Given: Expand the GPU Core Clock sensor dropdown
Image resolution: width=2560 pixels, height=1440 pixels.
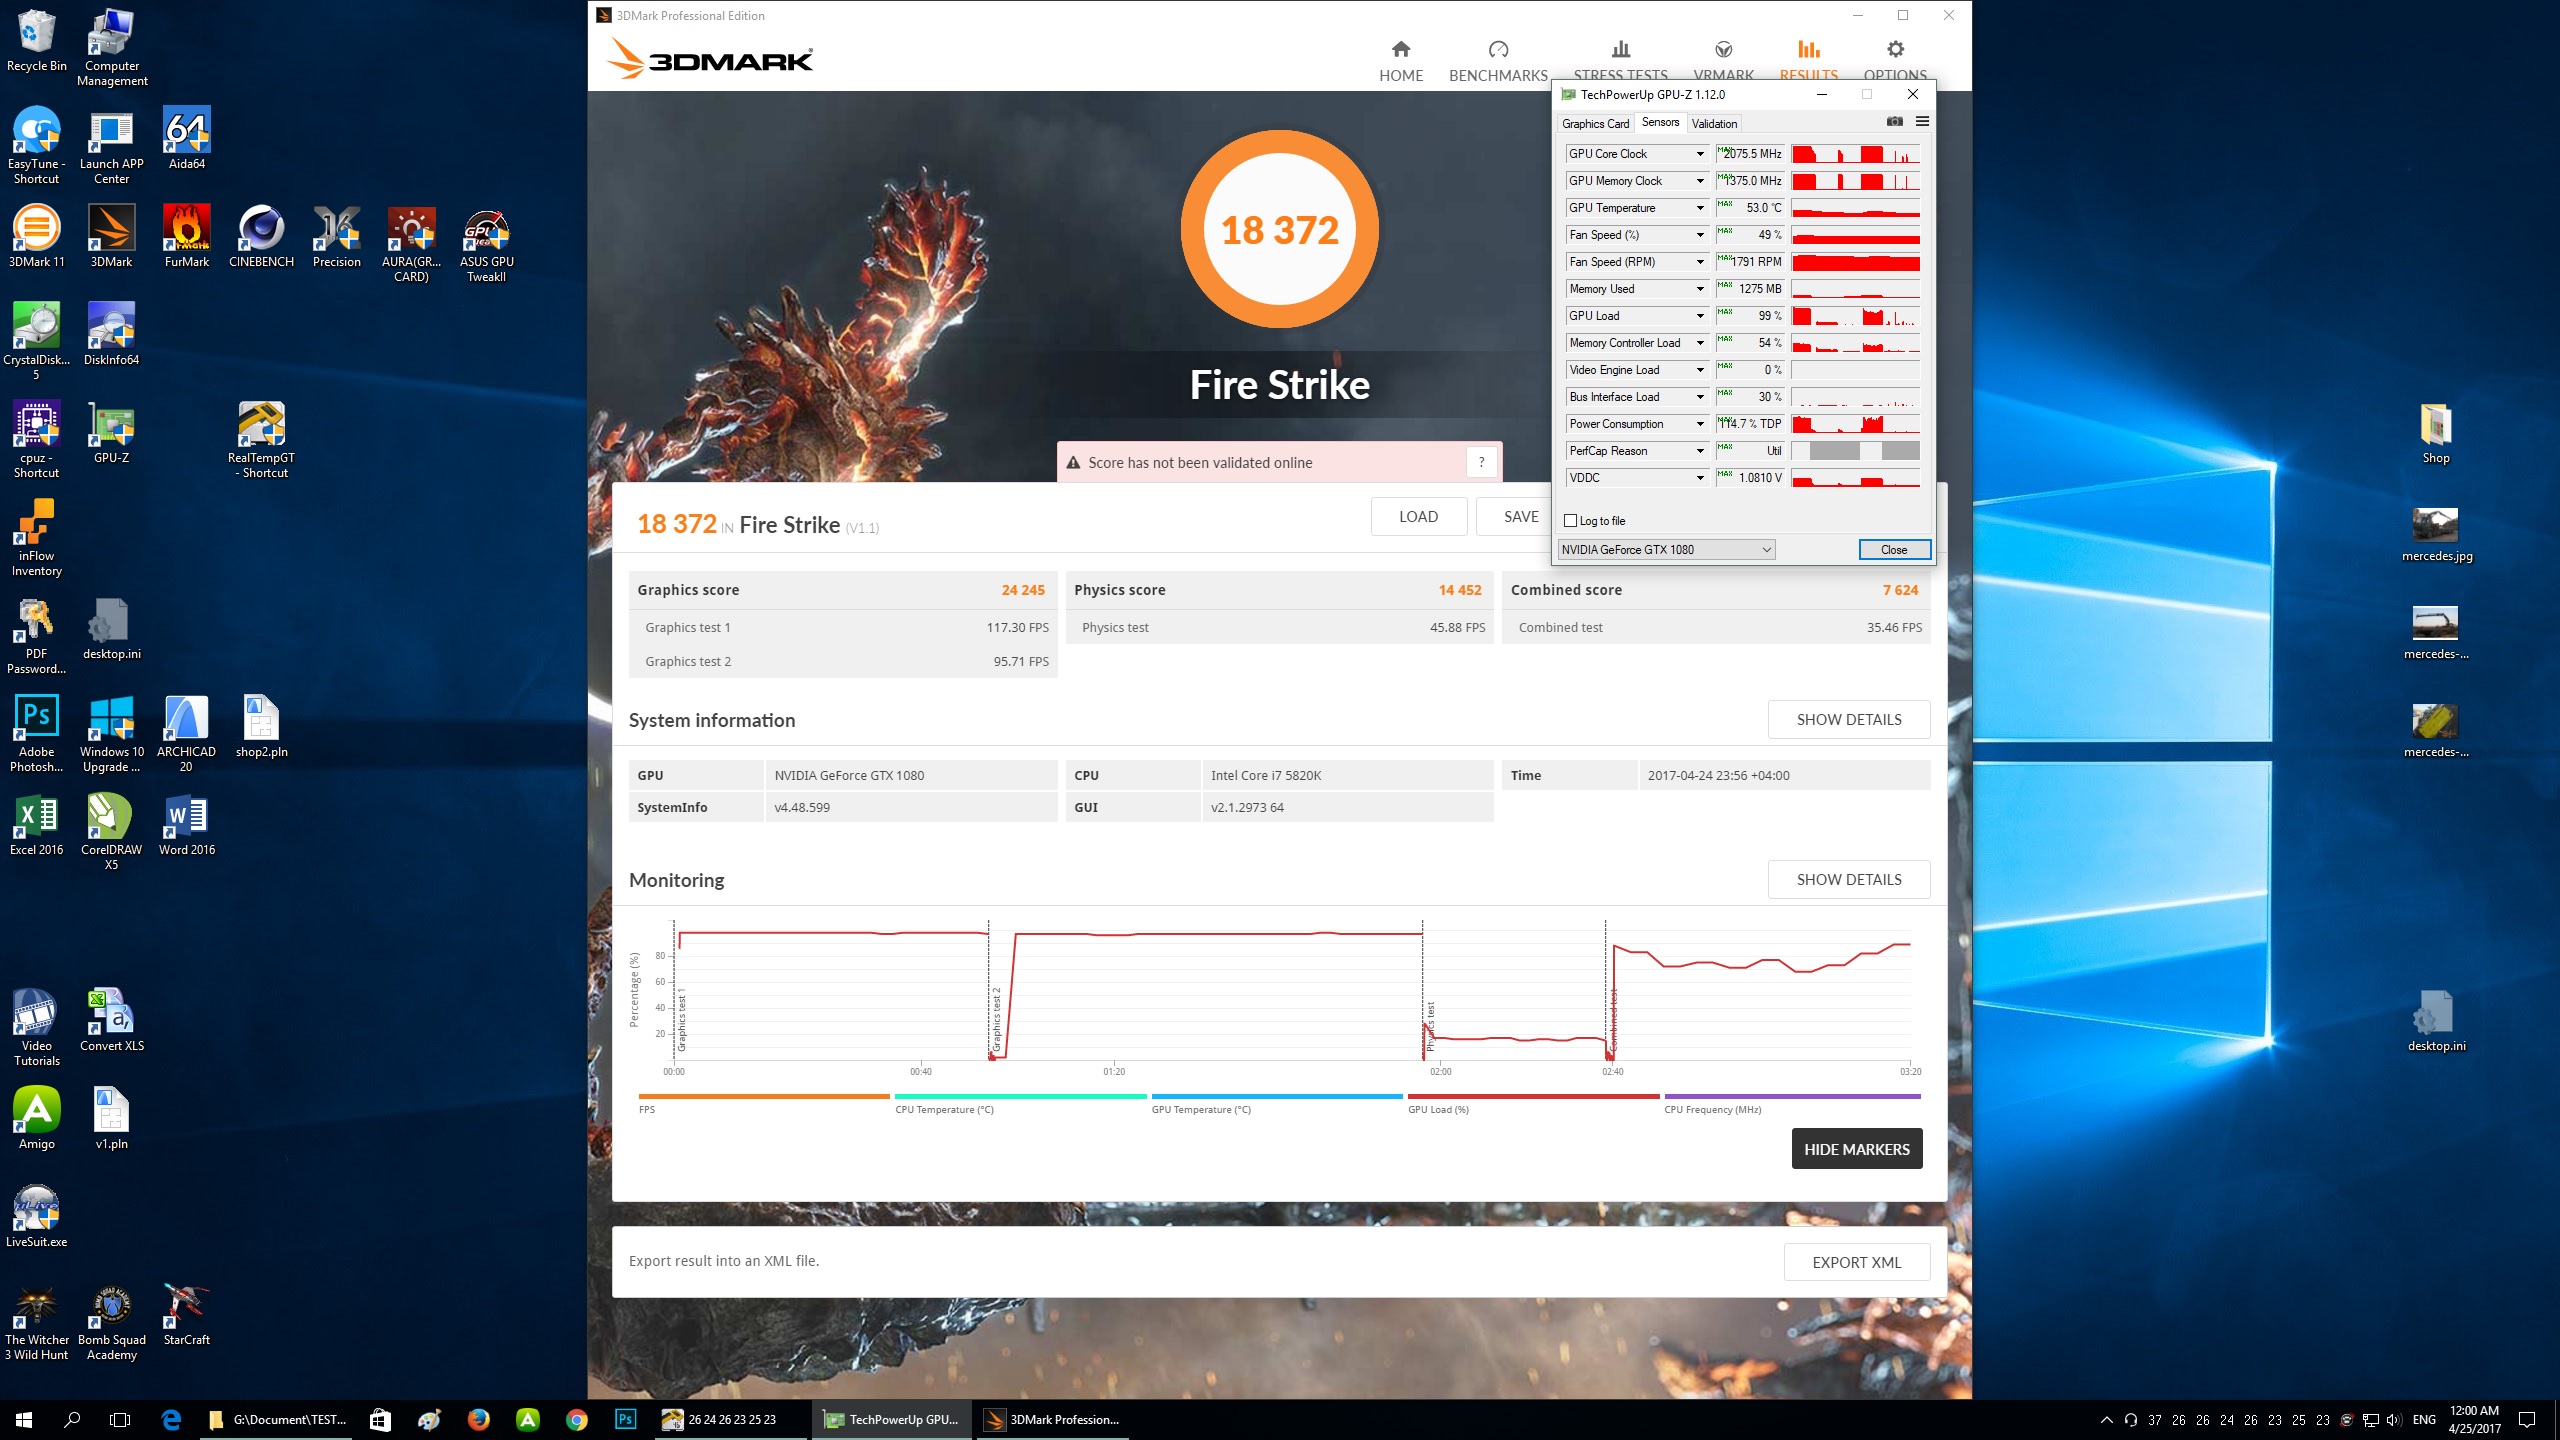Looking at the screenshot, I should pyautogui.click(x=1700, y=154).
